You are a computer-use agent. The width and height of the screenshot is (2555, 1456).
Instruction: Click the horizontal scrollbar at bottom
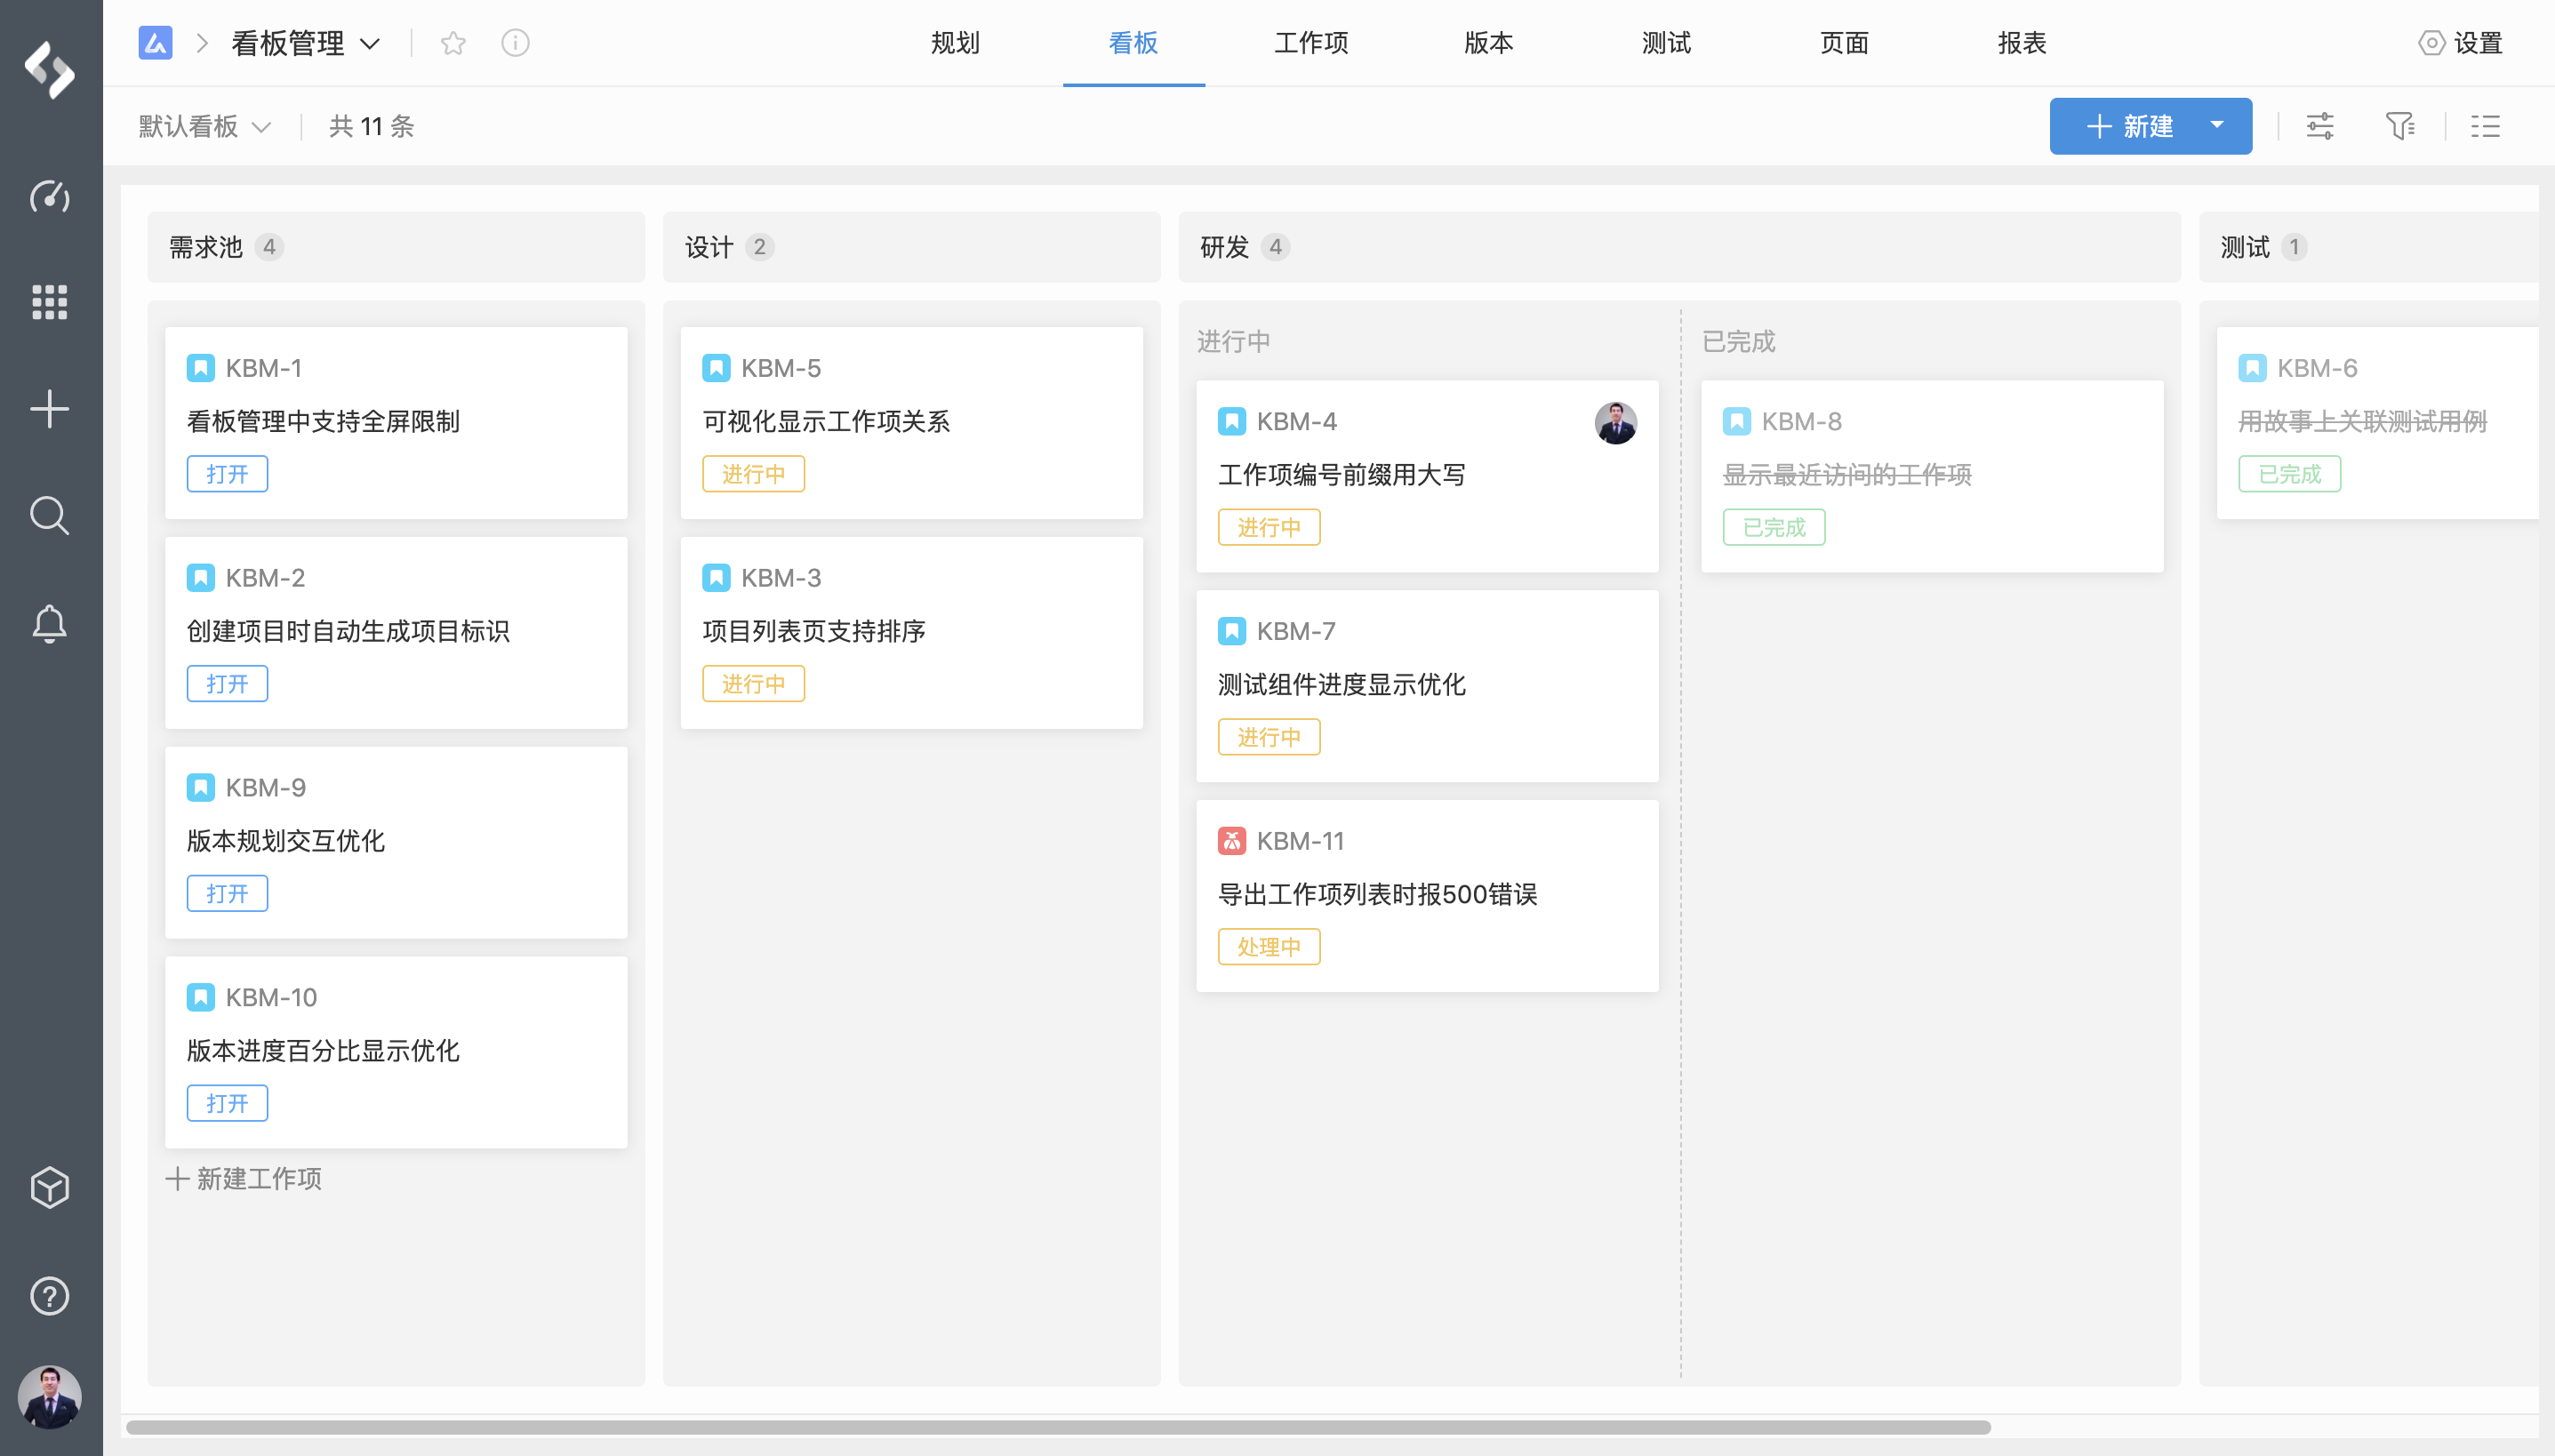pyautogui.click(x=1058, y=1427)
